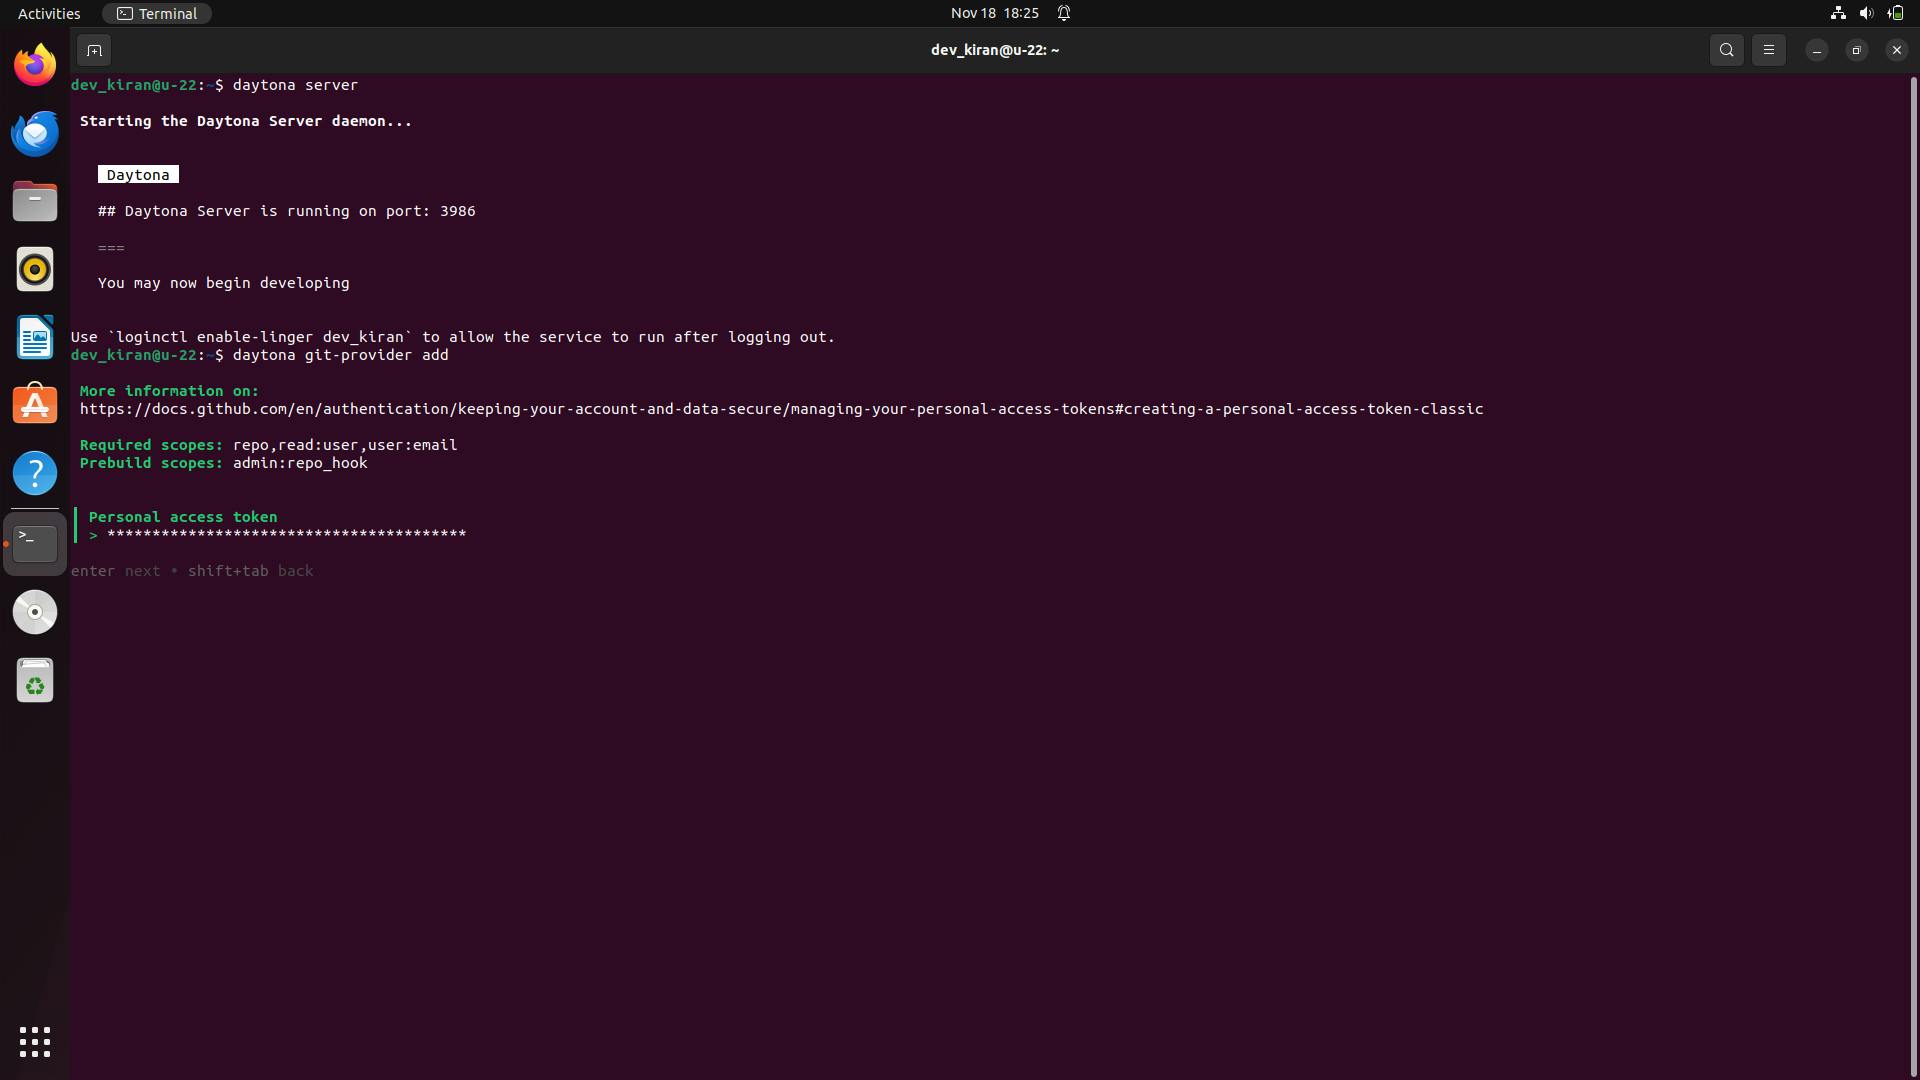Open the Help icon in dock
Screen dimensions: 1920x1080
coord(35,473)
